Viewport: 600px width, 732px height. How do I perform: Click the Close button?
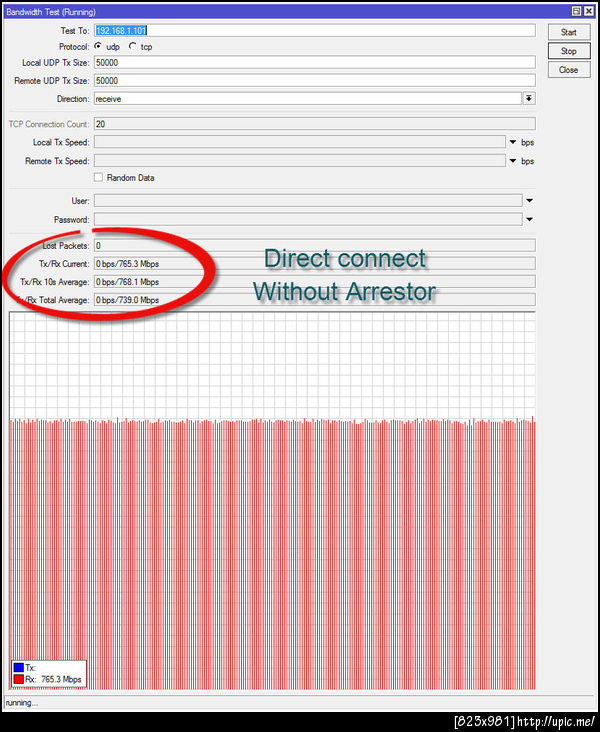tap(569, 70)
